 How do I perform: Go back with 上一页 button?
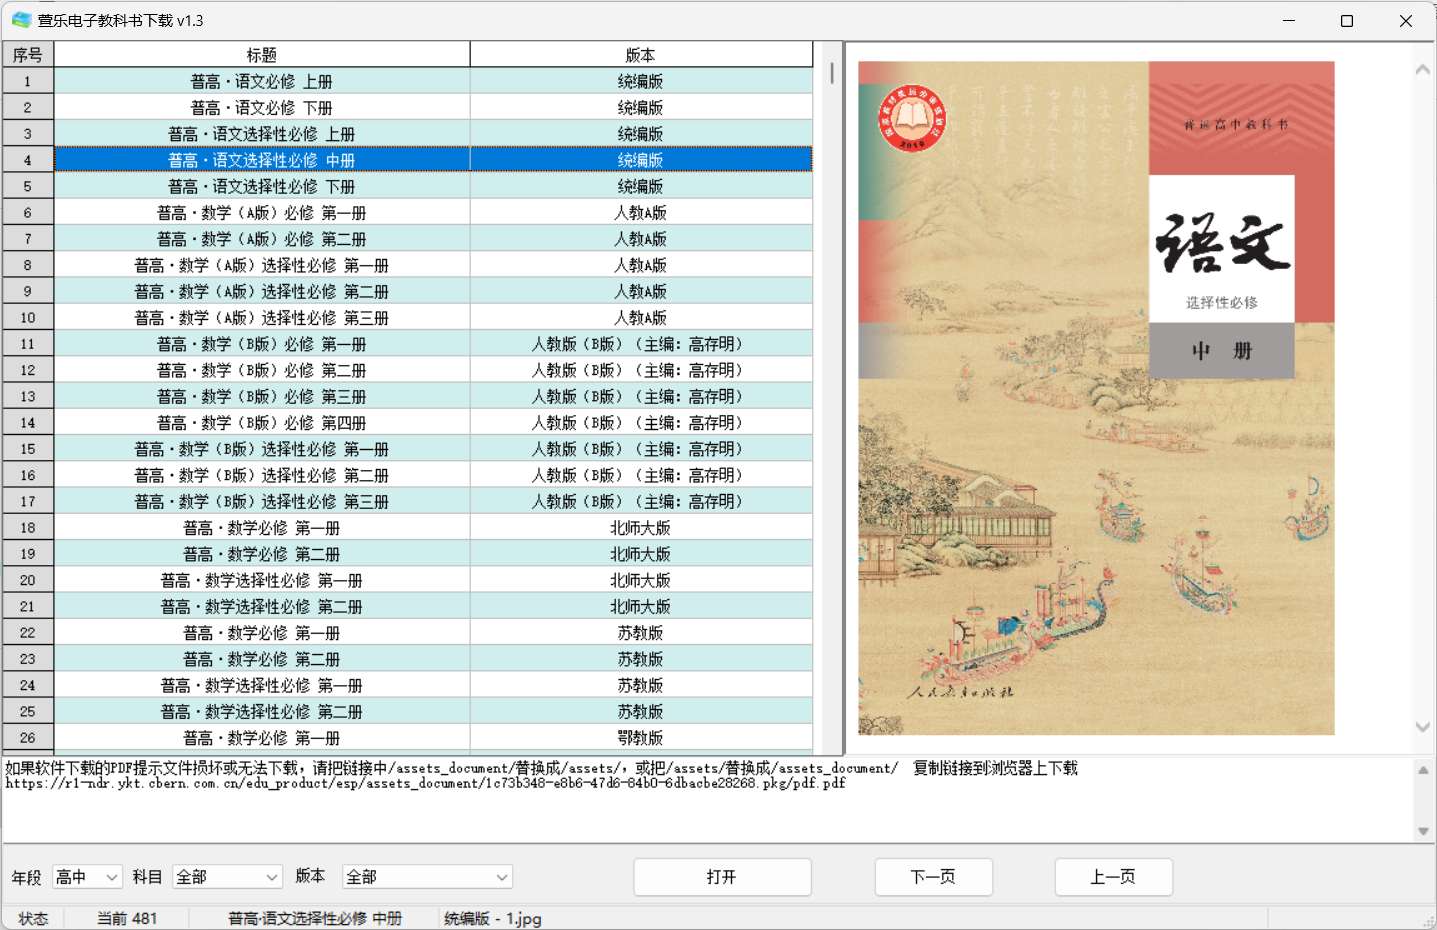pos(1113,877)
